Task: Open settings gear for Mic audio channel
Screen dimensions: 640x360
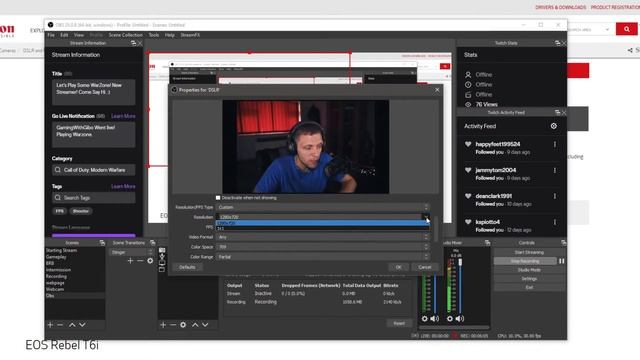Action: click(449, 318)
